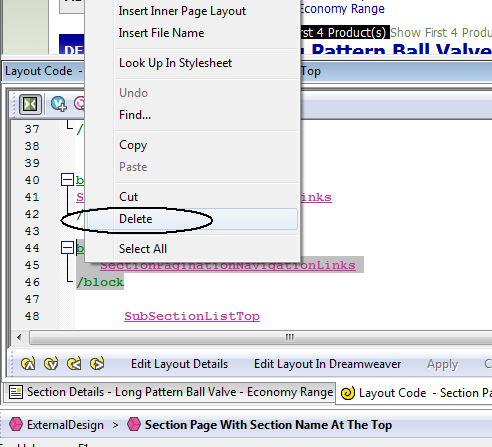Open the SubSectionListTop link in code
The width and height of the screenshot is (492, 447).
tap(192, 316)
